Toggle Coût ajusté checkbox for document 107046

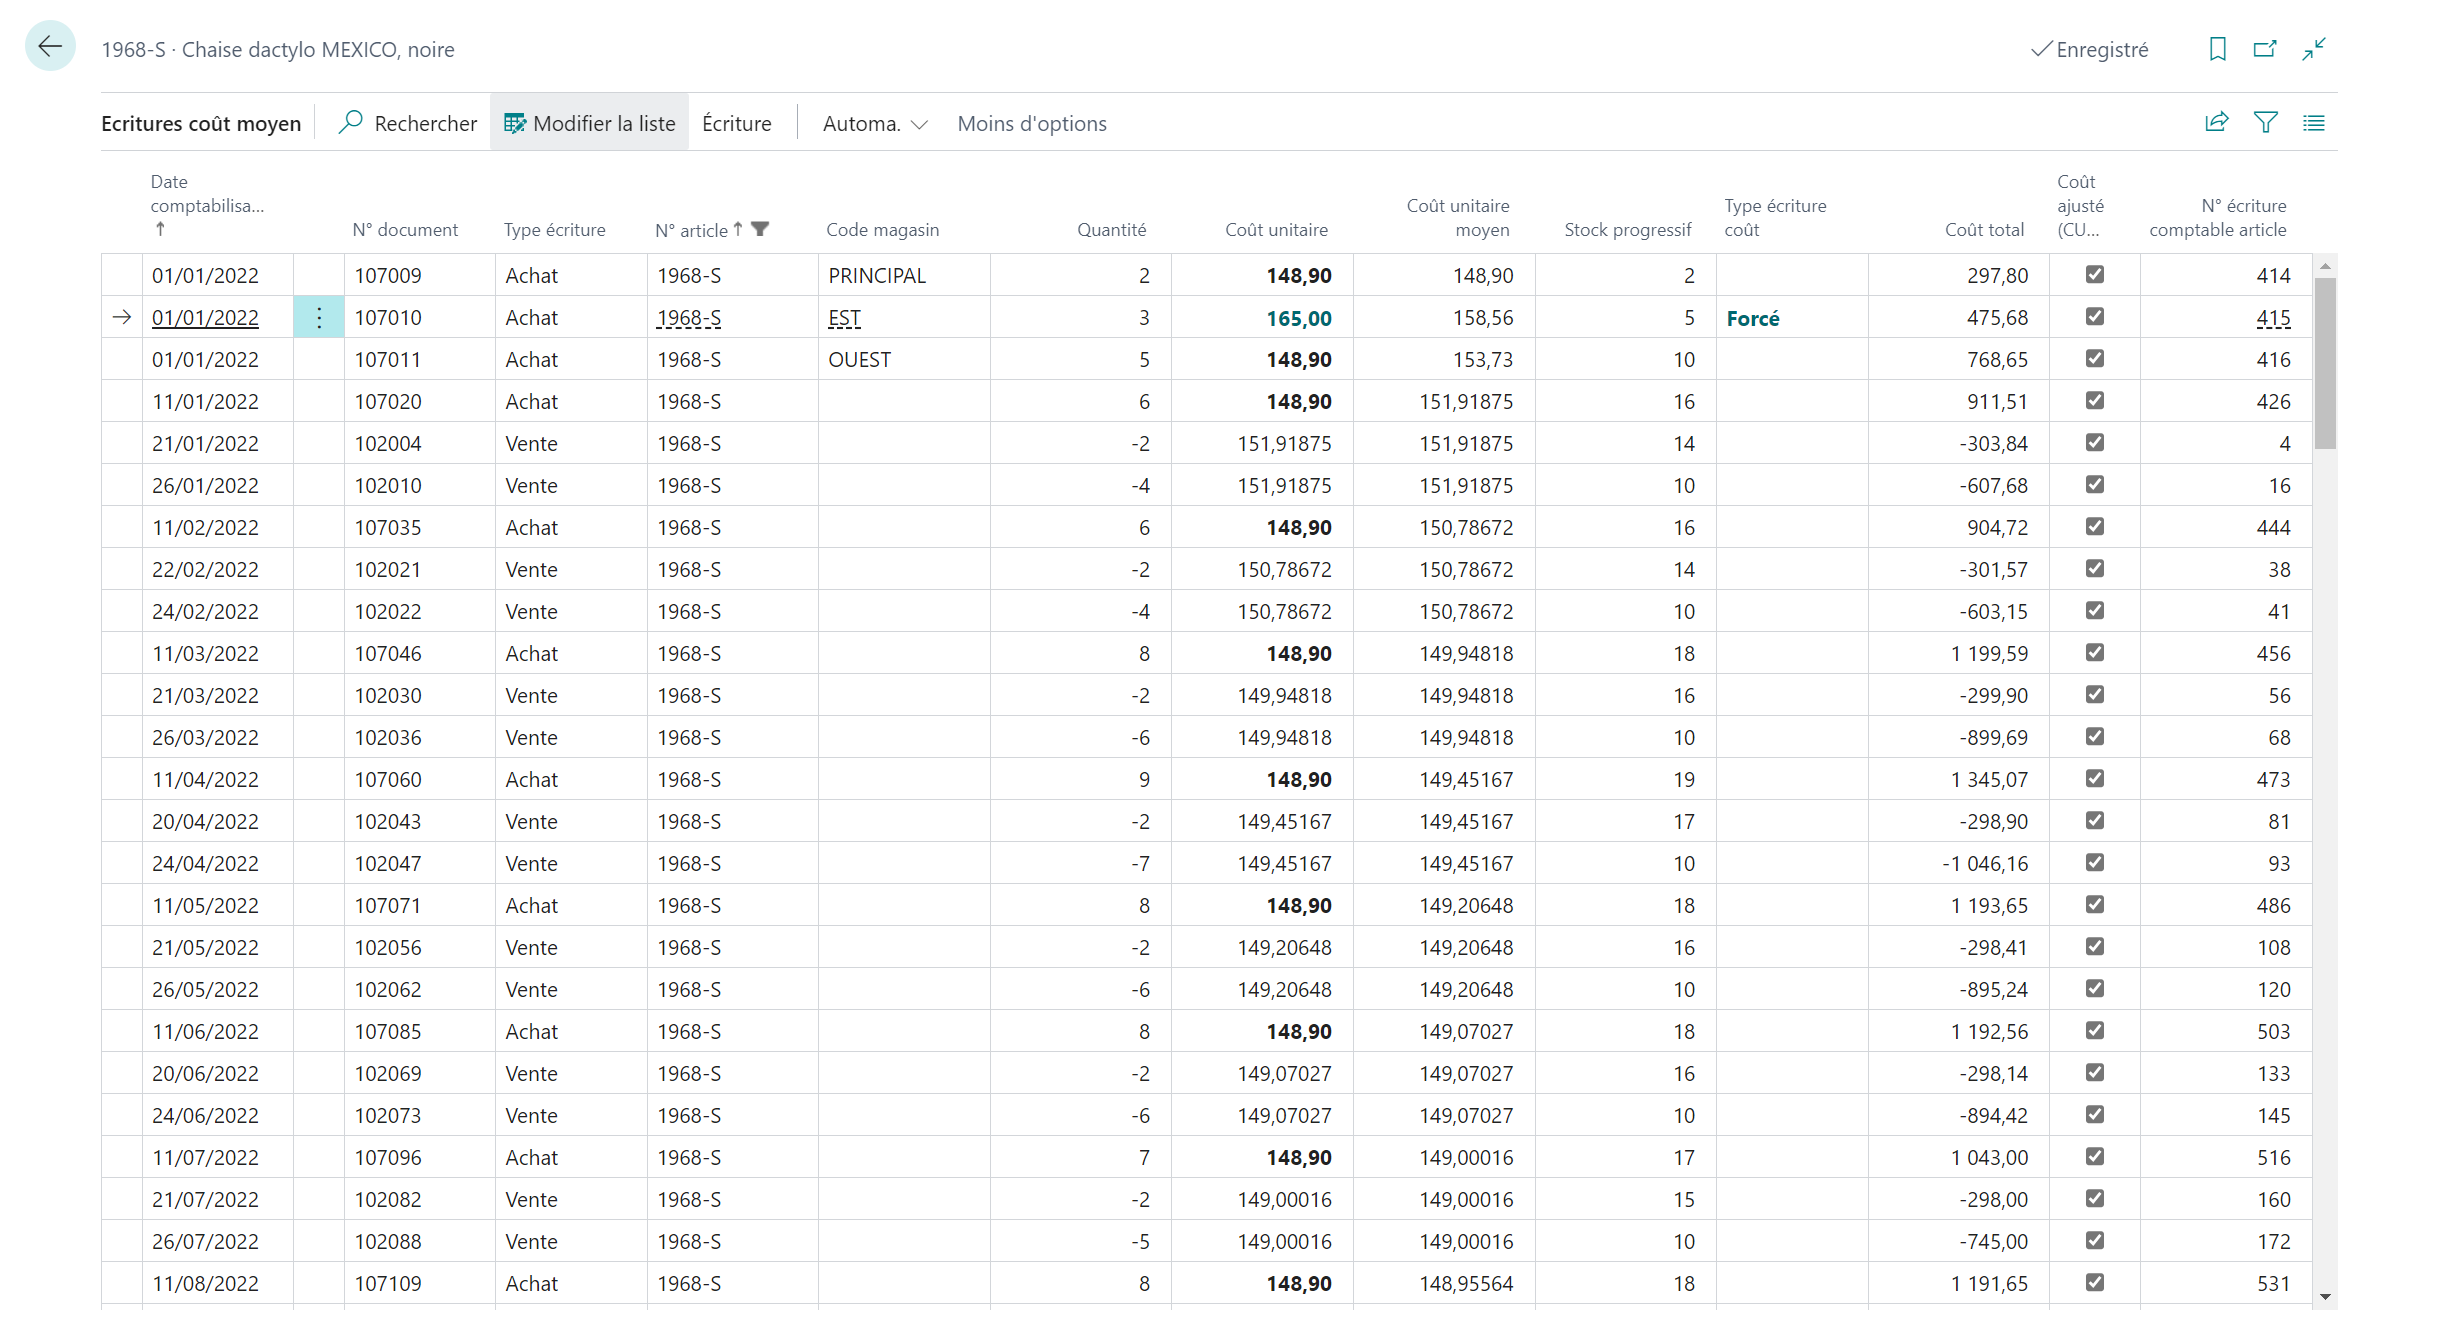pos(2095,652)
